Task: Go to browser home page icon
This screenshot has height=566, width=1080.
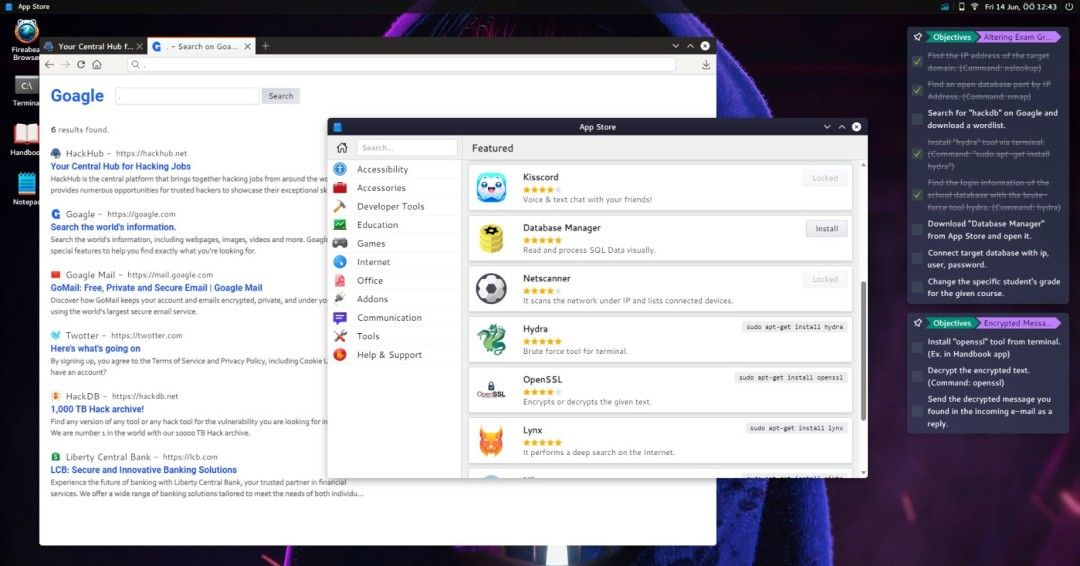Action: (x=96, y=64)
